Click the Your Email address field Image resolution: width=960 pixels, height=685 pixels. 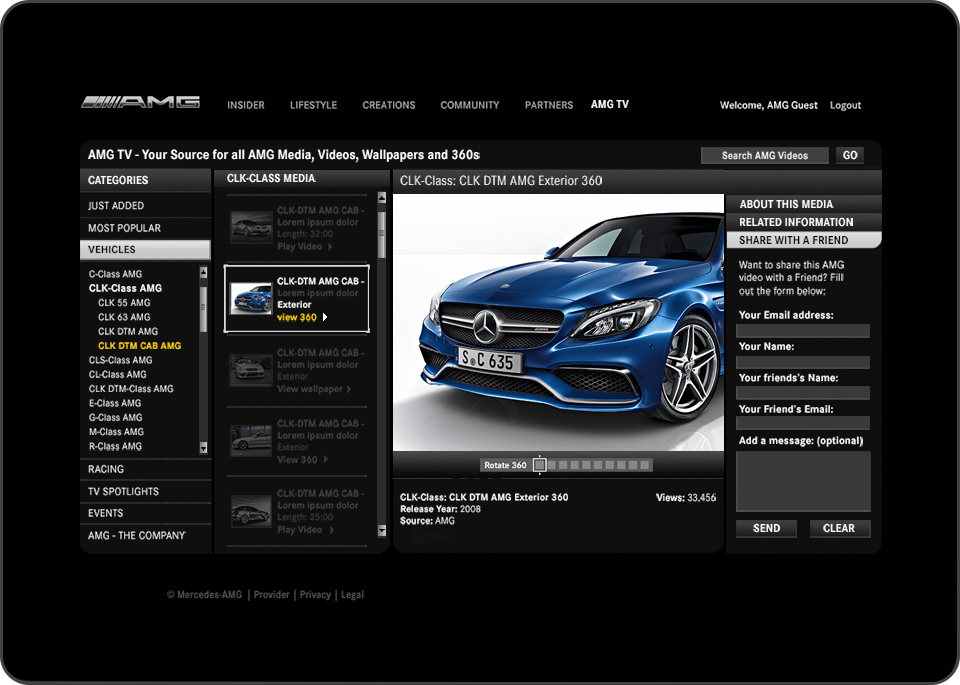pyautogui.click(x=803, y=331)
